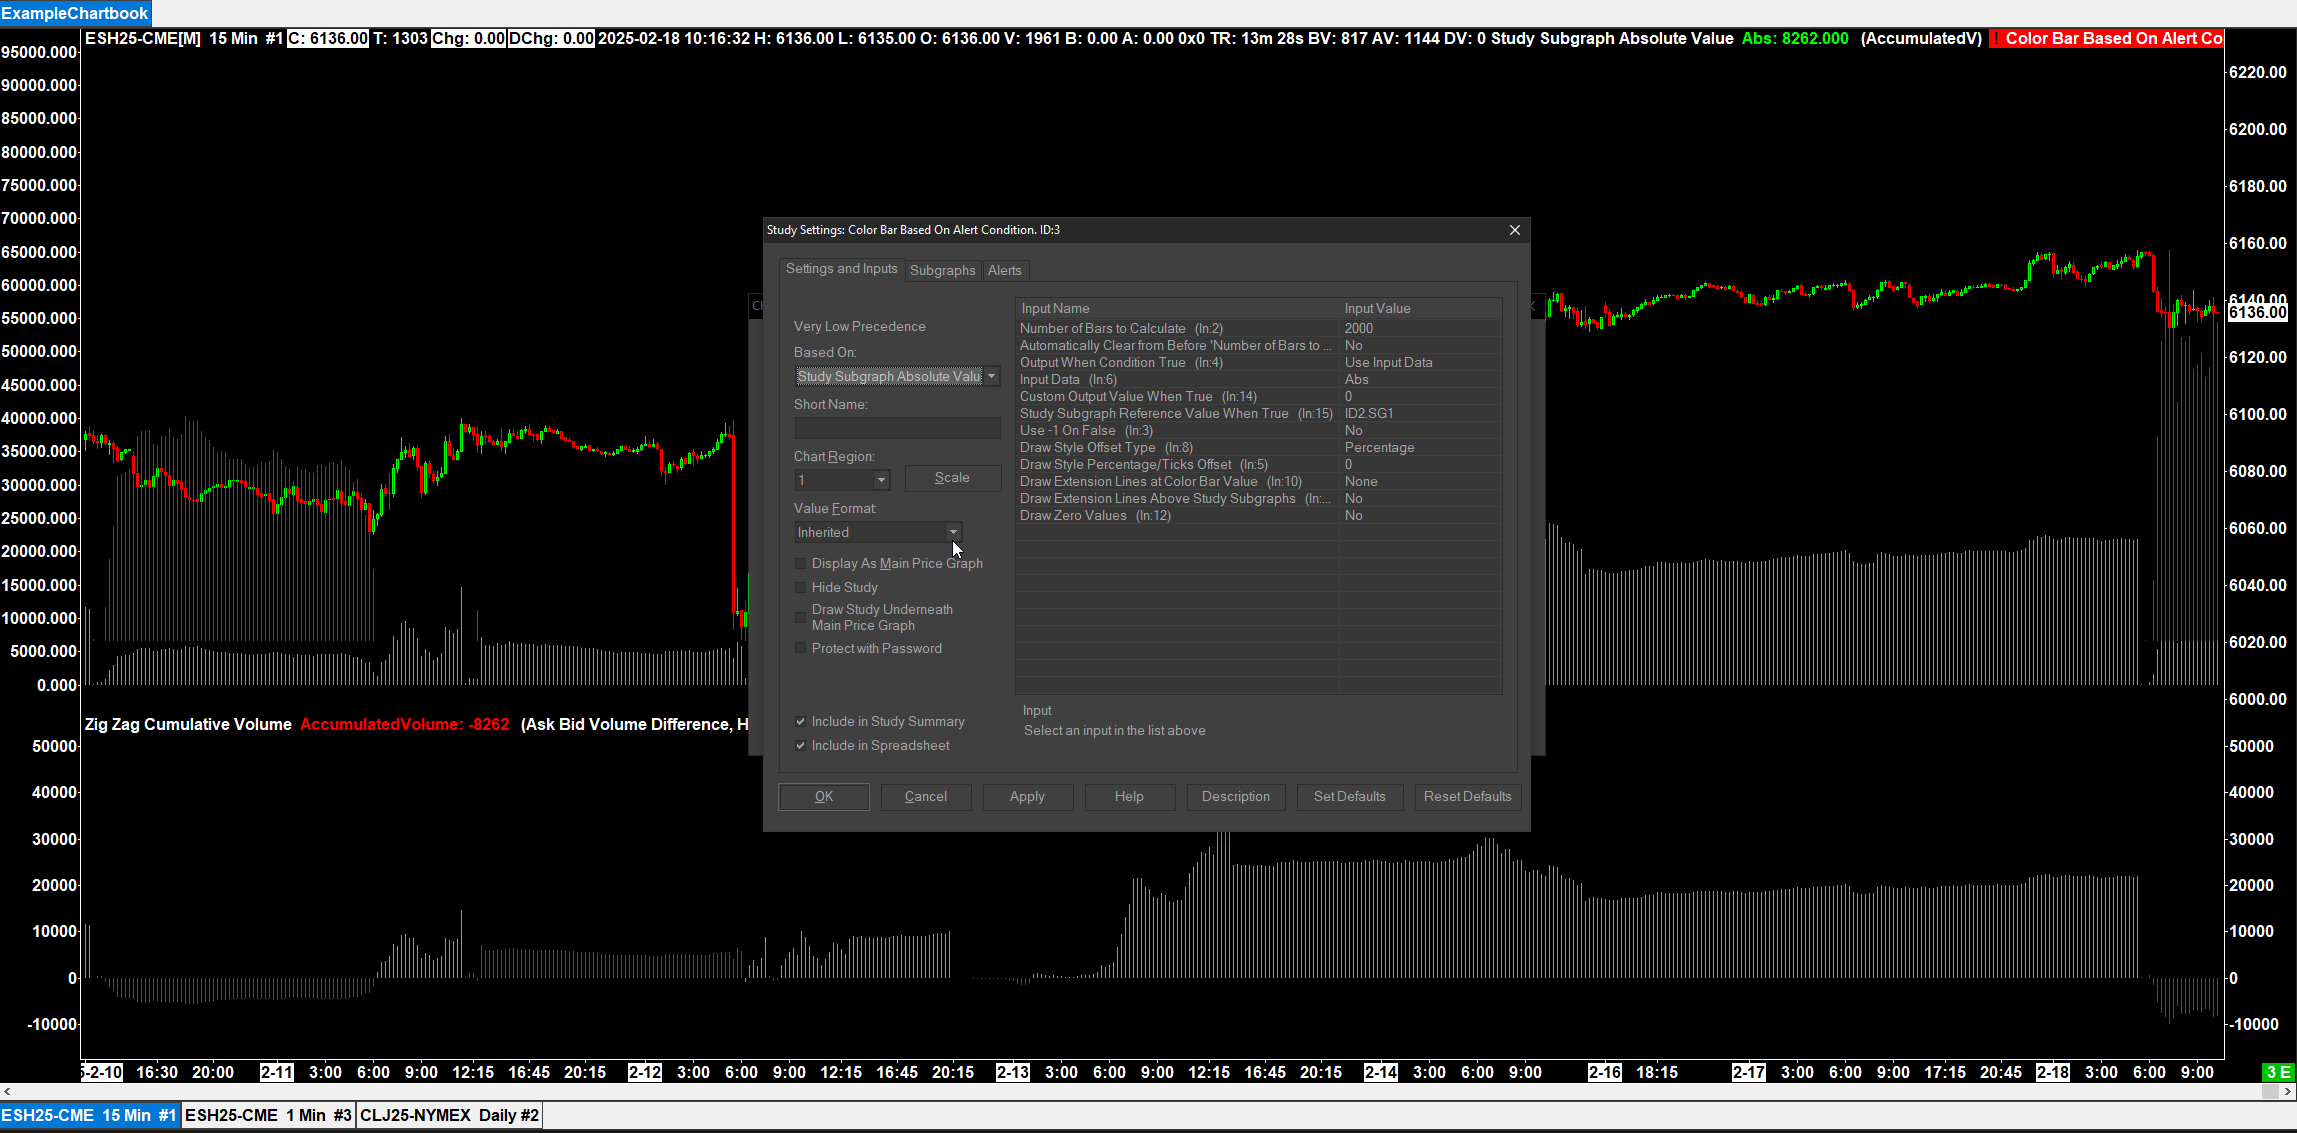Click the red alert exclamation indicator
Screen dimensions: 2297x1133
1995,39
